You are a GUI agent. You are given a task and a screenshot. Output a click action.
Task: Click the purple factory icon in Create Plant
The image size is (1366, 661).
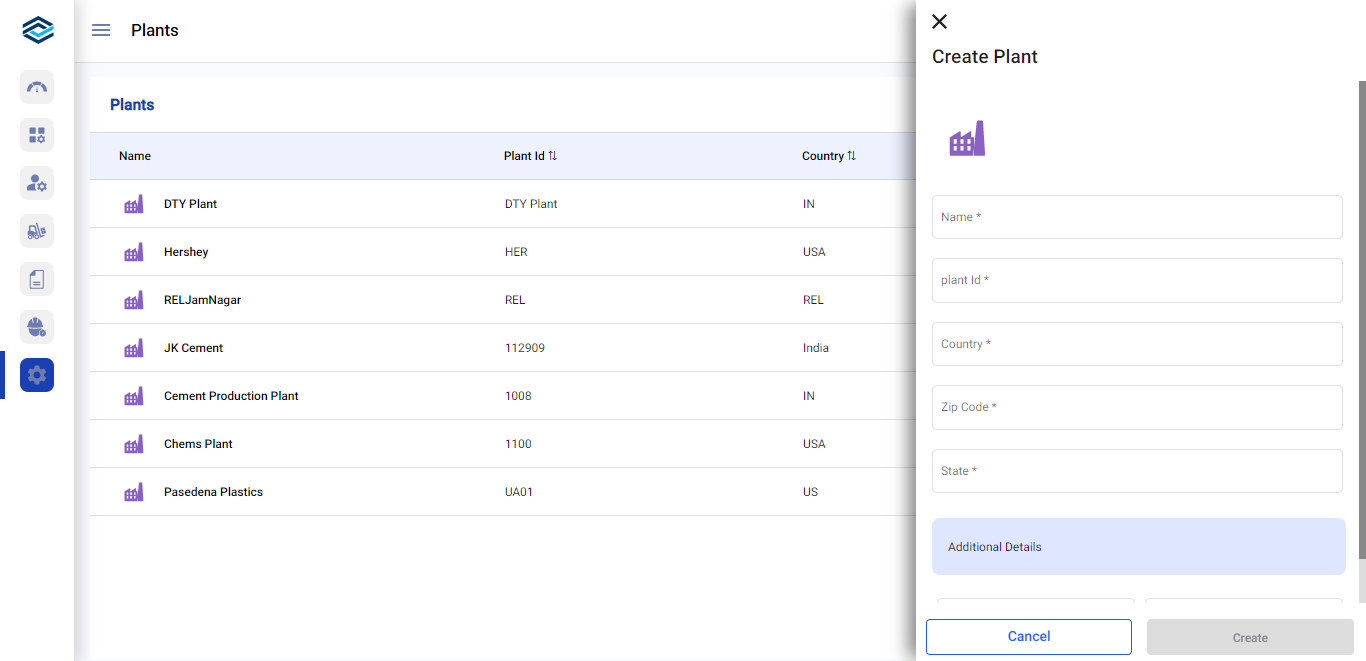(x=967, y=139)
